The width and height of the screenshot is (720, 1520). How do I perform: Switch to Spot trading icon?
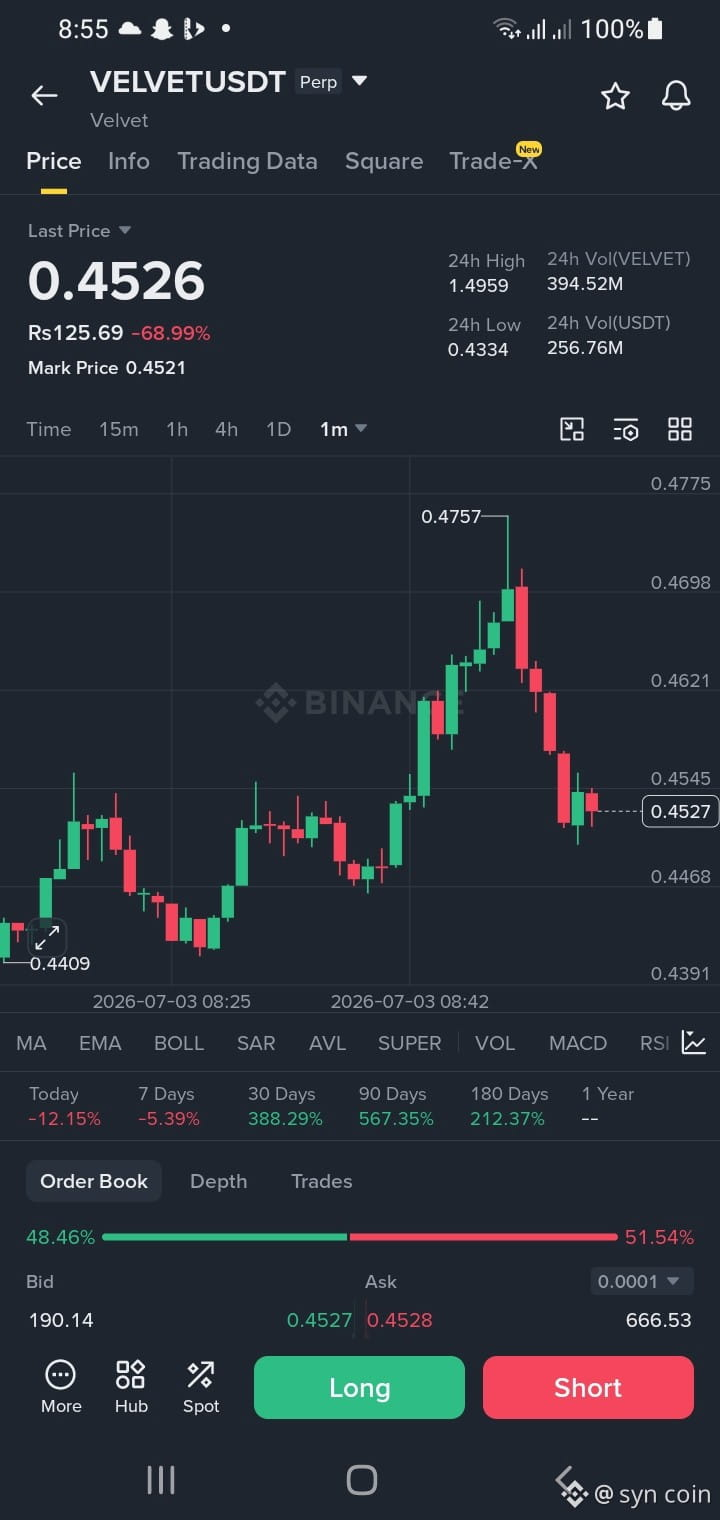pyautogui.click(x=201, y=1387)
